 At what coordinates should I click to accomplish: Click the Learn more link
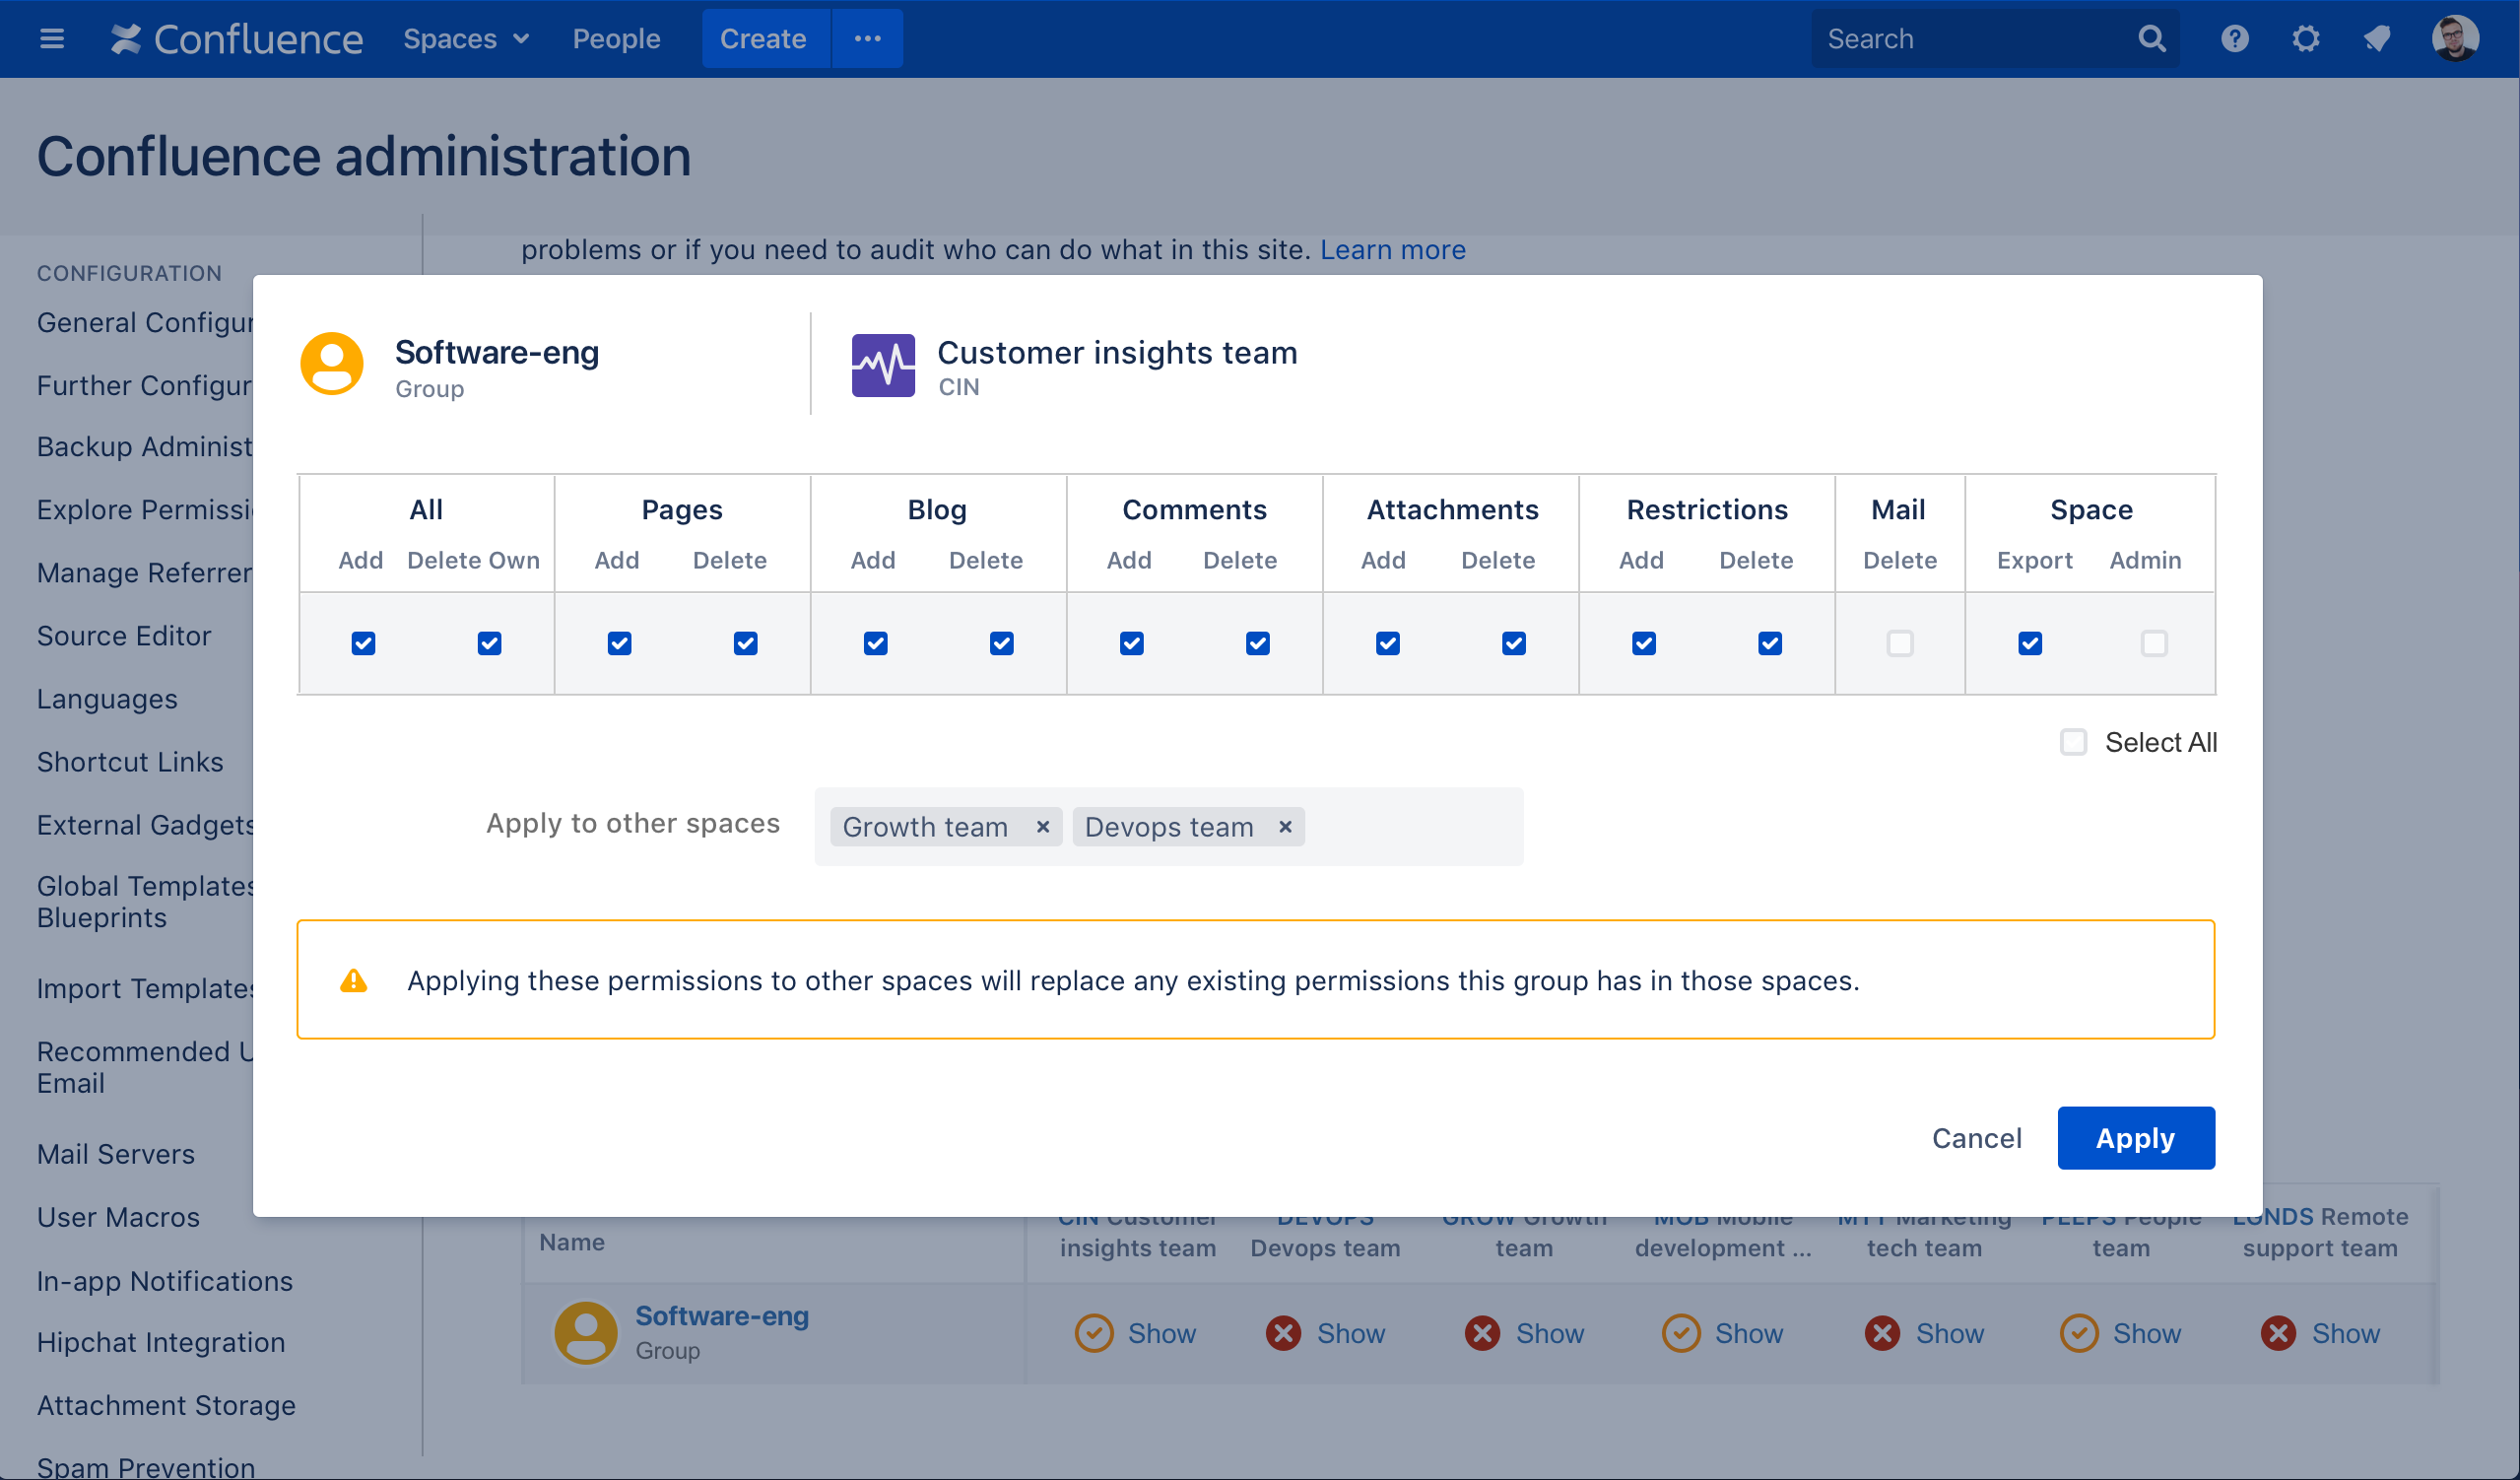coord(1395,246)
